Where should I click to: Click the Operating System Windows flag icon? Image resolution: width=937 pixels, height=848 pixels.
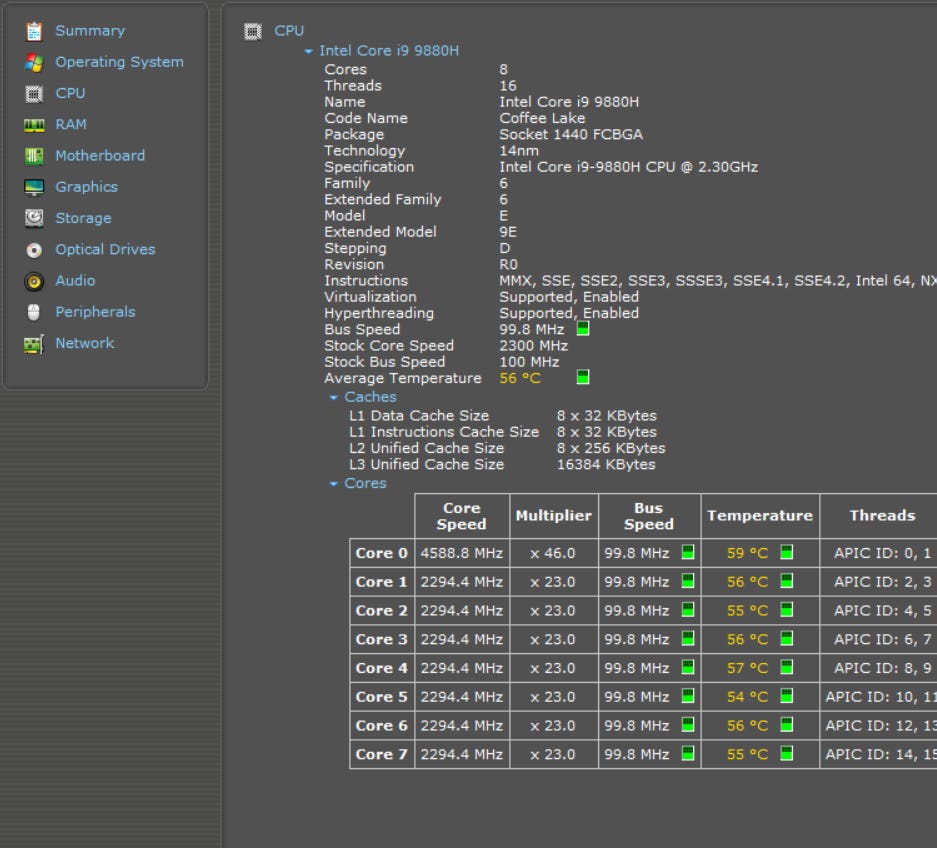pyautogui.click(x=34, y=62)
